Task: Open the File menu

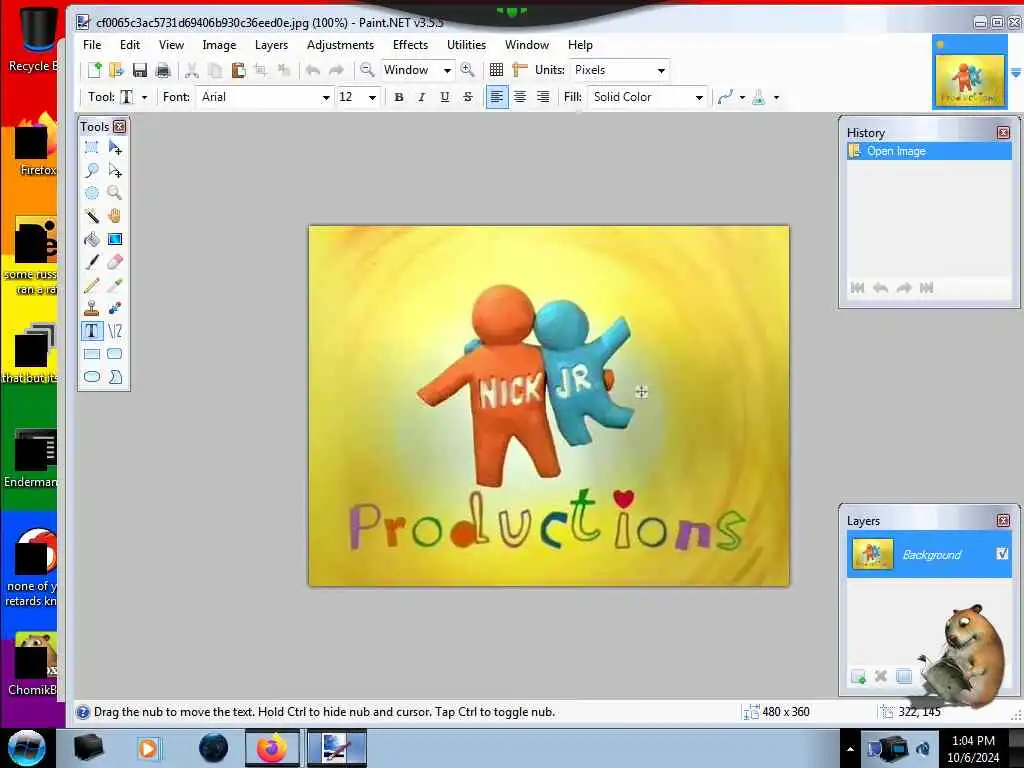Action: pyautogui.click(x=92, y=45)
